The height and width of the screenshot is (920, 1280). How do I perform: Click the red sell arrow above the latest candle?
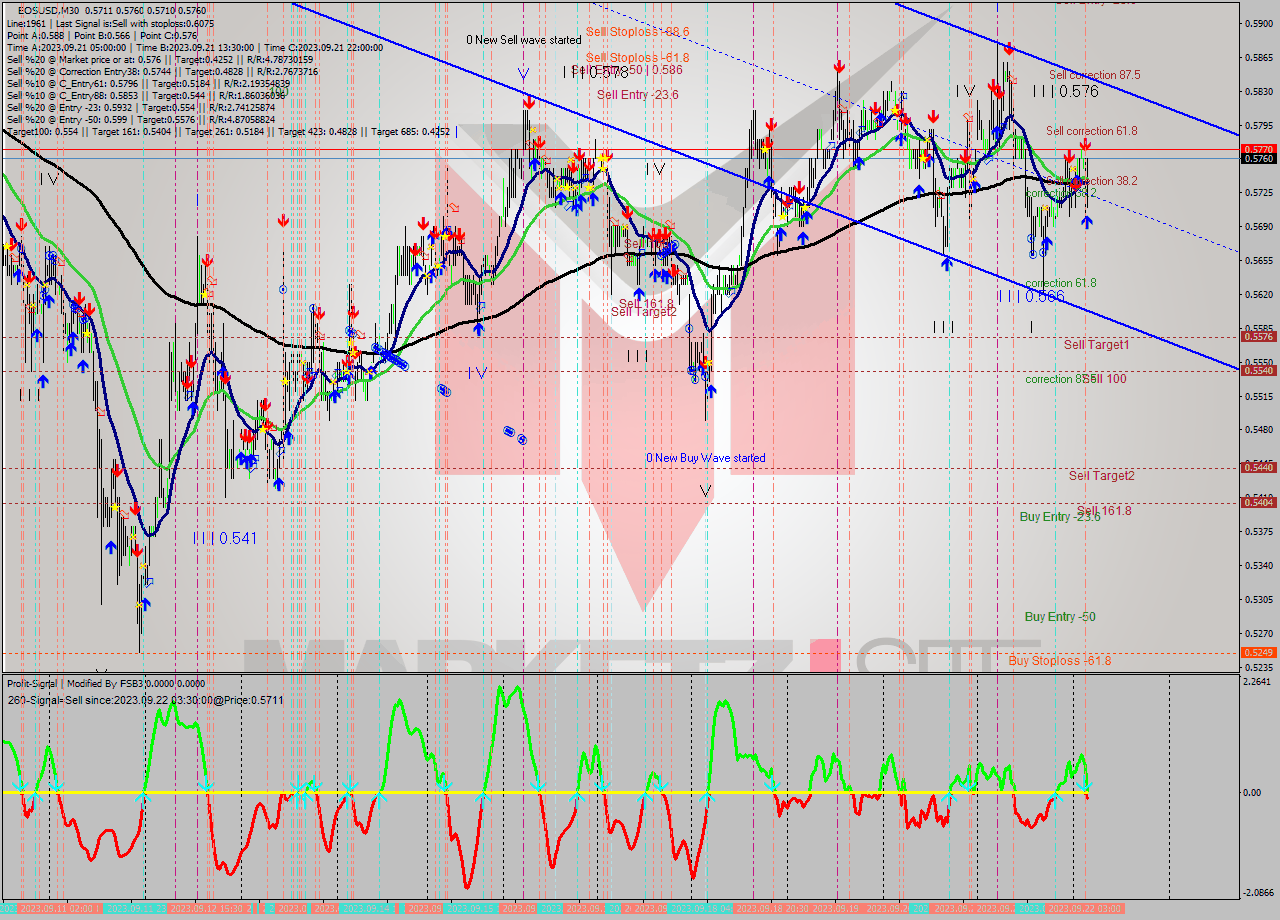click(1085, 146)
